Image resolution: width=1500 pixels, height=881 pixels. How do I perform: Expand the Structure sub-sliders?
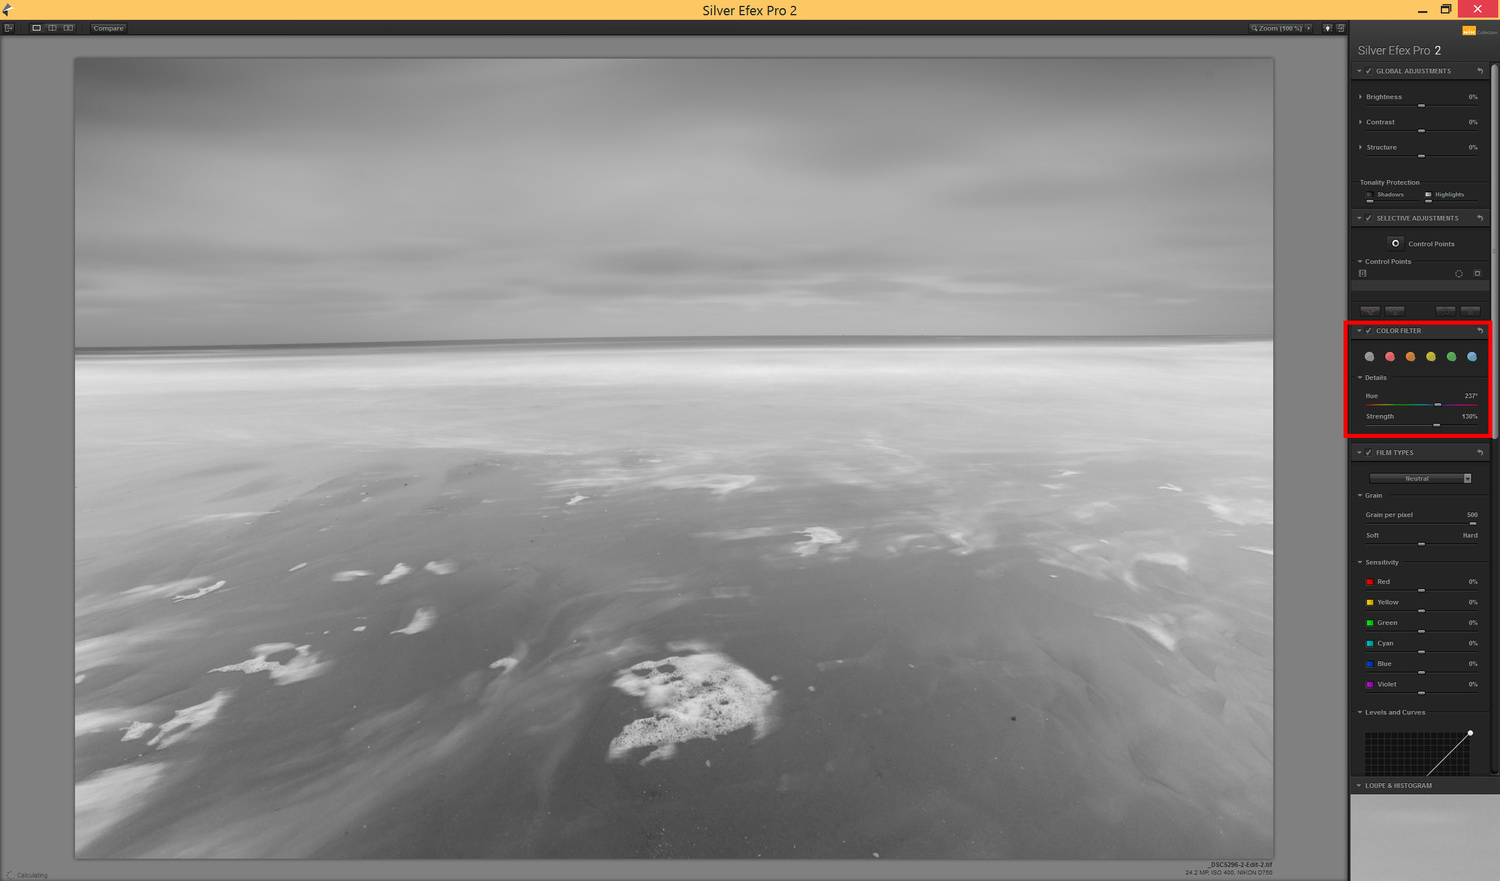[x=1361, y=147]
